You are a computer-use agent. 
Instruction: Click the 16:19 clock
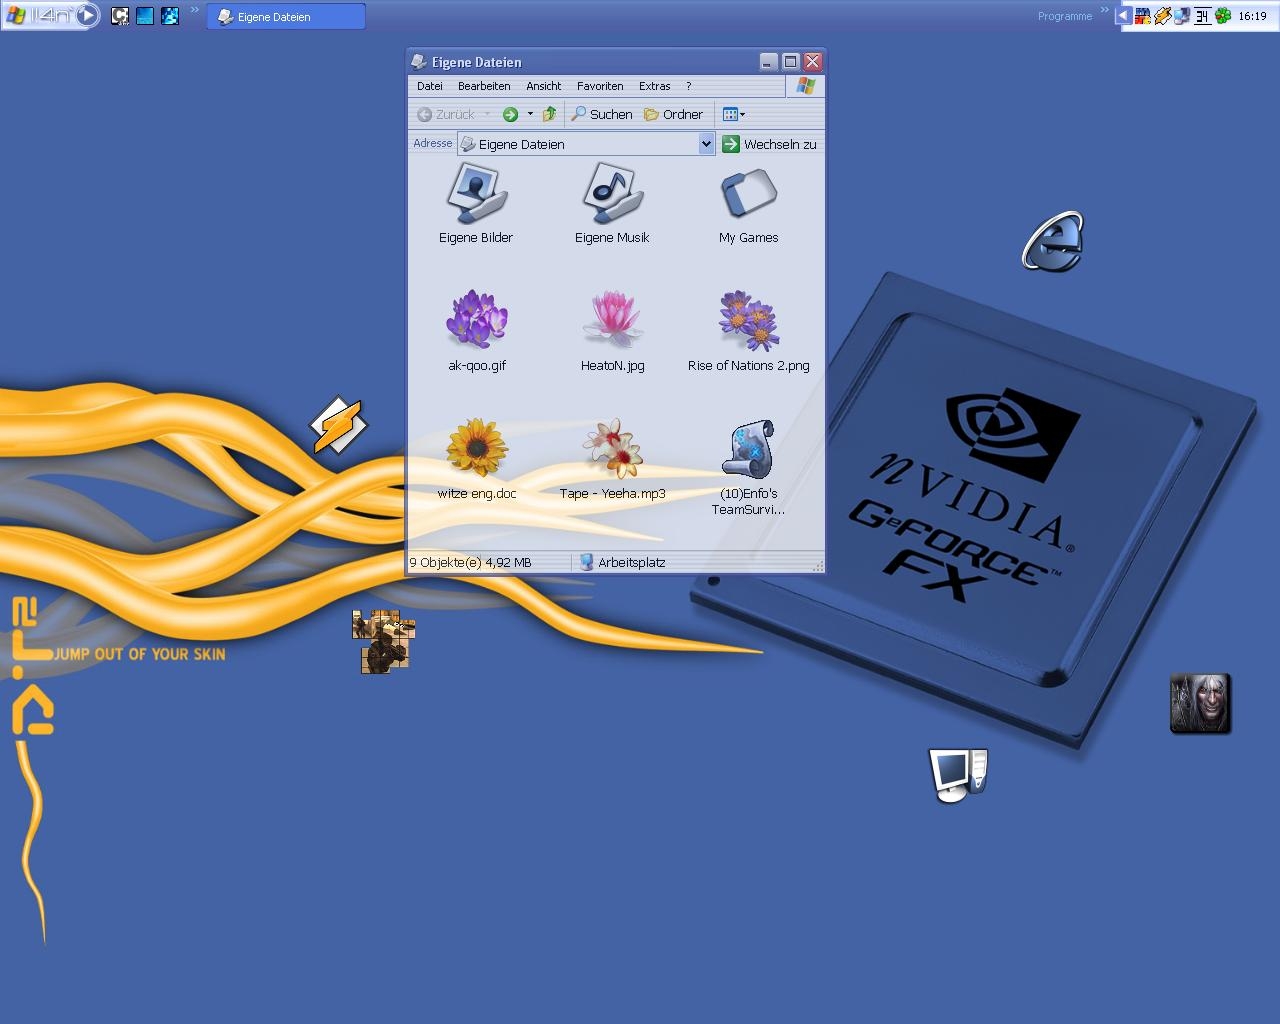point(1252,16)
